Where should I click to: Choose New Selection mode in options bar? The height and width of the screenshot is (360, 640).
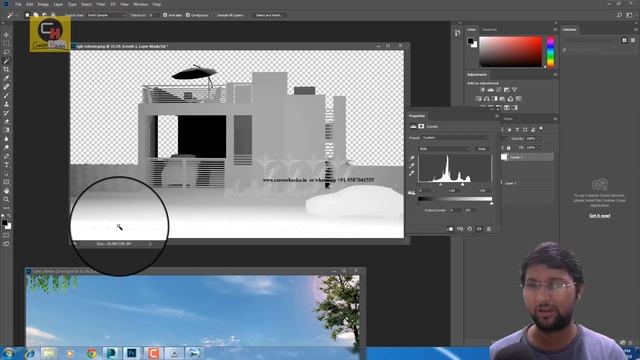27,15
